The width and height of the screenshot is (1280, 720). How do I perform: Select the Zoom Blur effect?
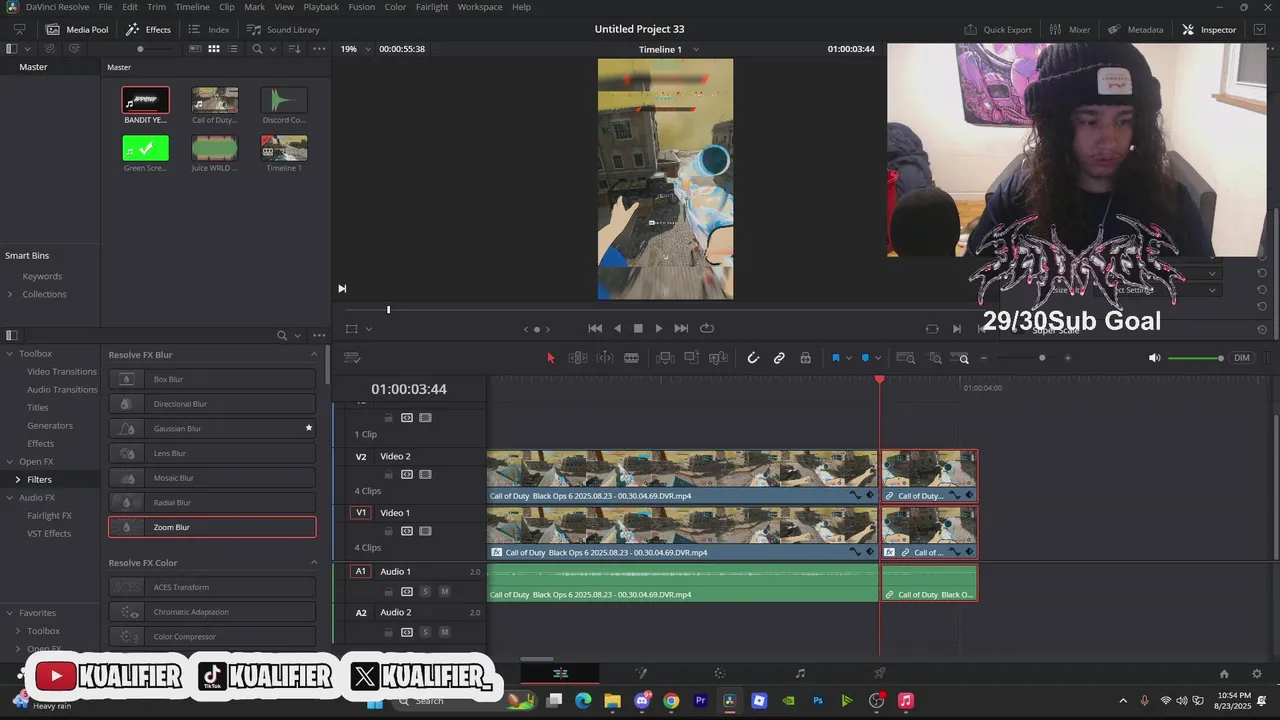pyautogui.click(x=212, y=527)
